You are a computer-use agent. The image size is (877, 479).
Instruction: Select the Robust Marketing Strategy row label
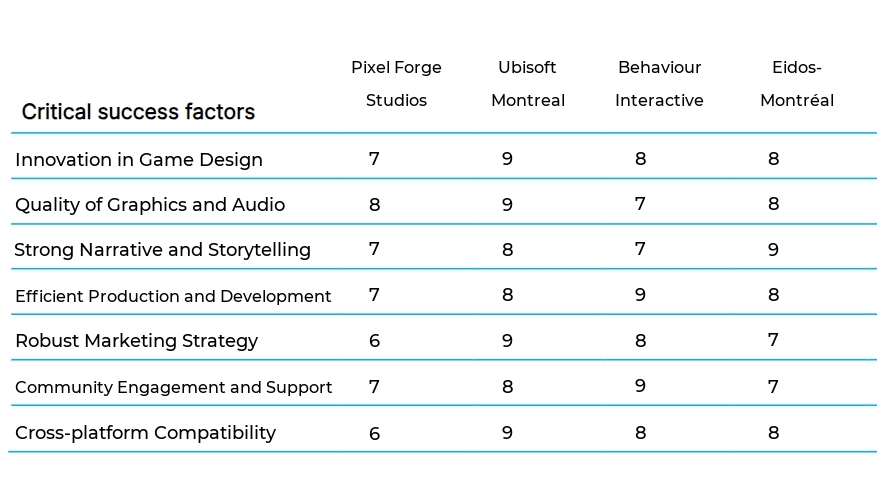point(136,341)
